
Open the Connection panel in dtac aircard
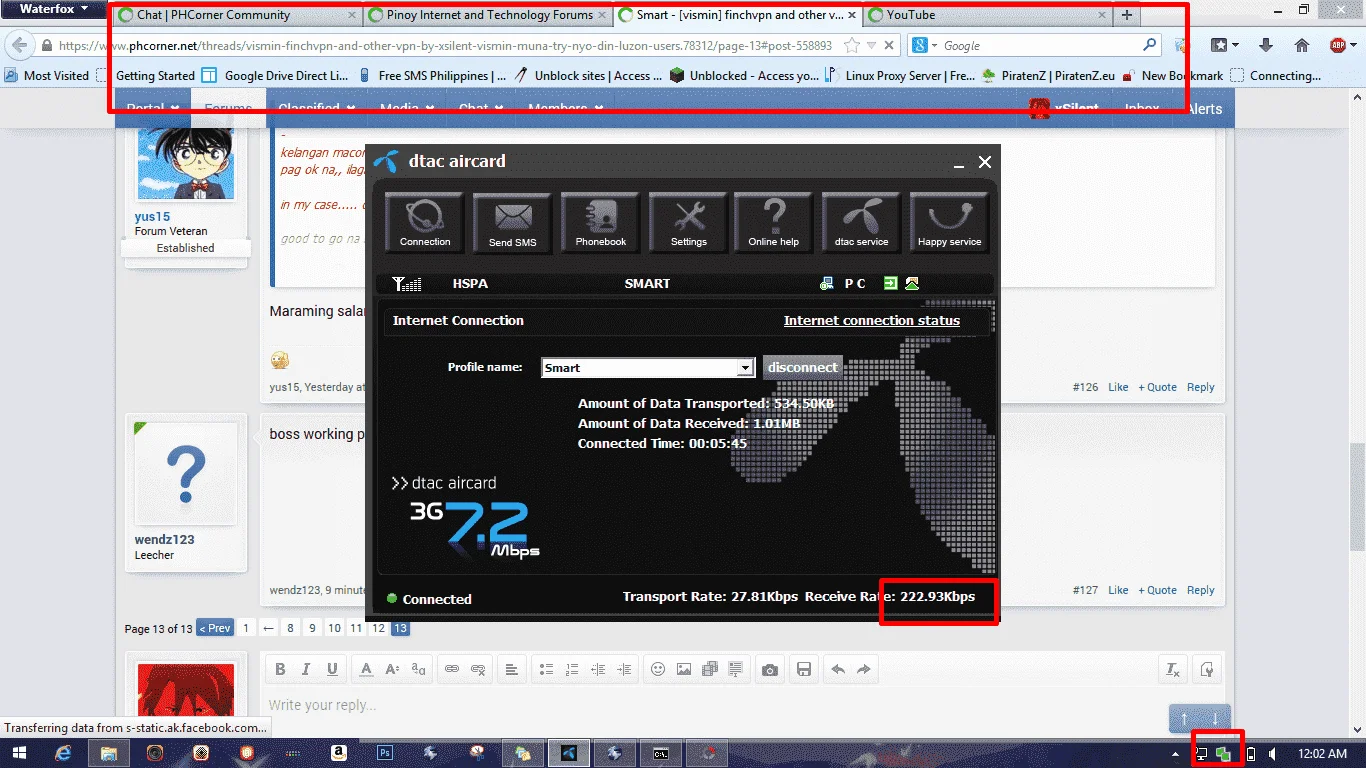(425, 222)
